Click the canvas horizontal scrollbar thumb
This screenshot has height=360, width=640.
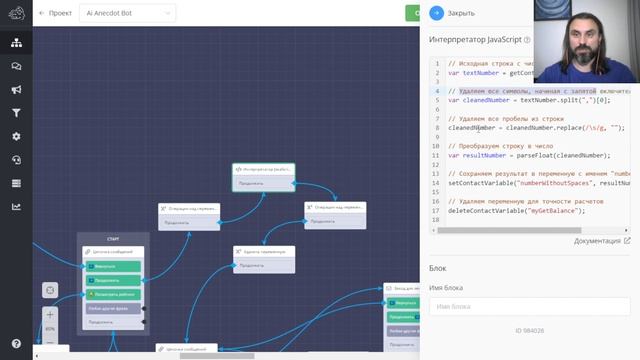click(217, 356)
